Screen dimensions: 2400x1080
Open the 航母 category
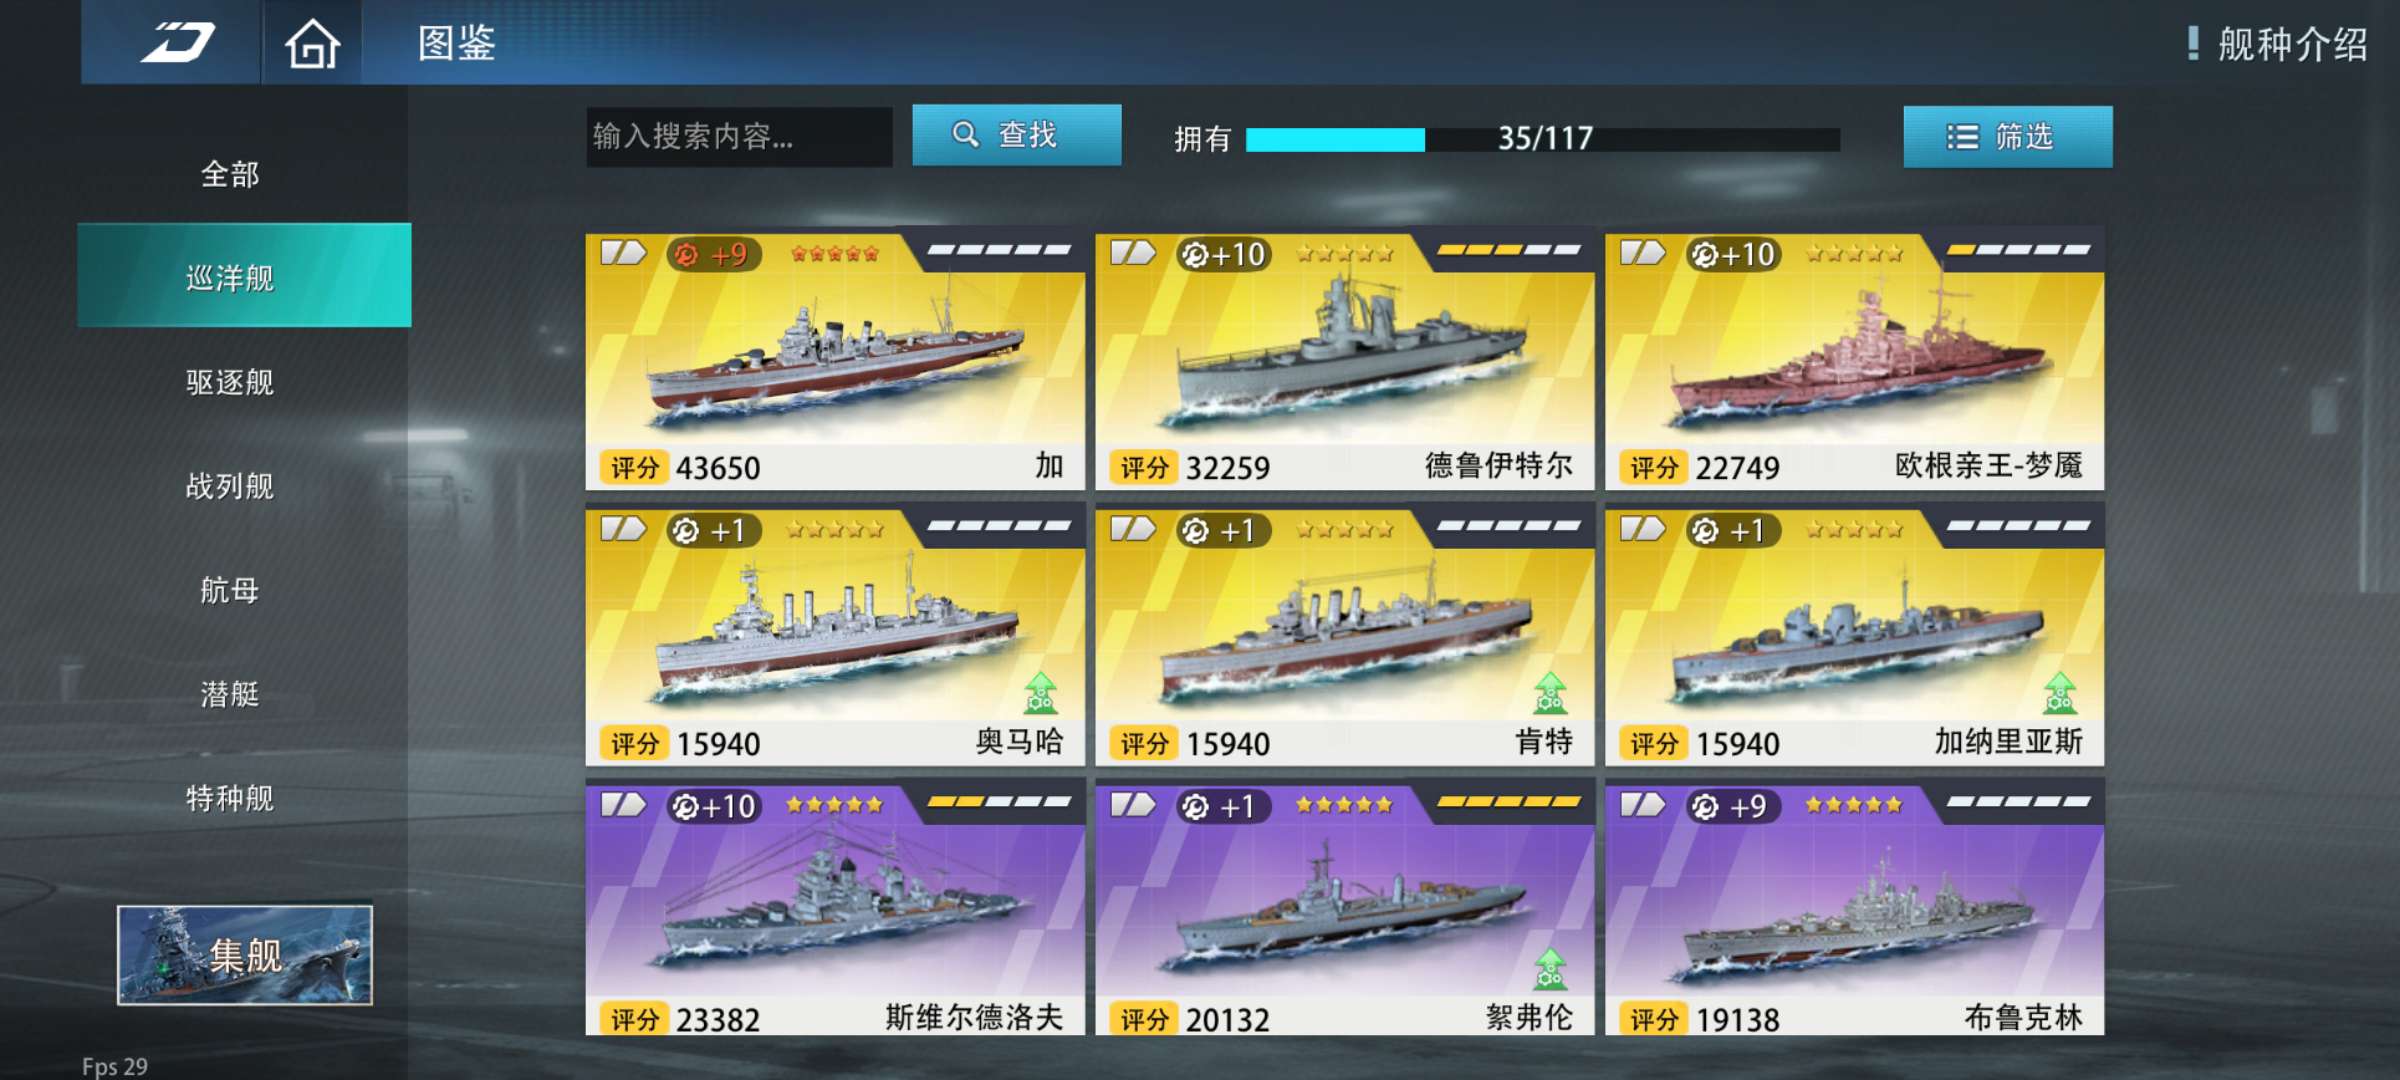[x=231, y=590]
